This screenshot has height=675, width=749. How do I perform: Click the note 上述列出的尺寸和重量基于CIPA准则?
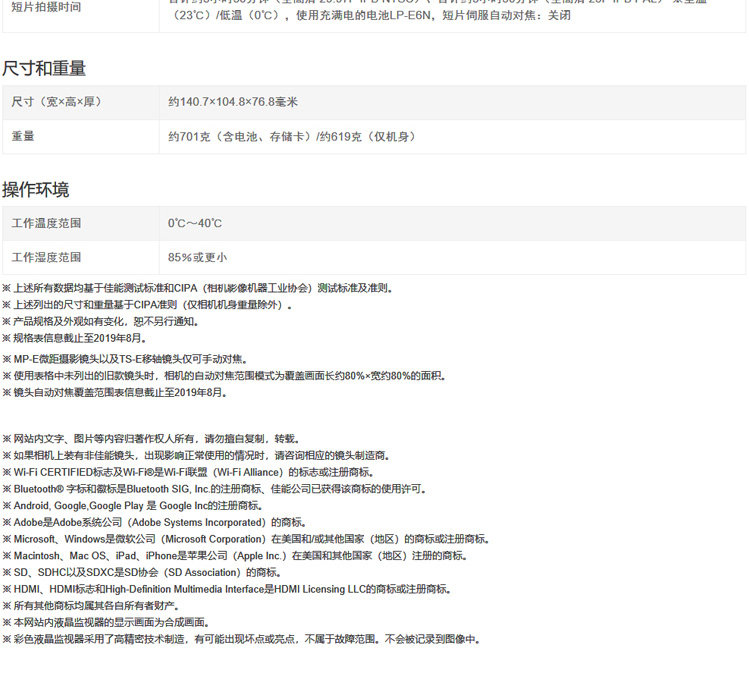tap(147, 305)
